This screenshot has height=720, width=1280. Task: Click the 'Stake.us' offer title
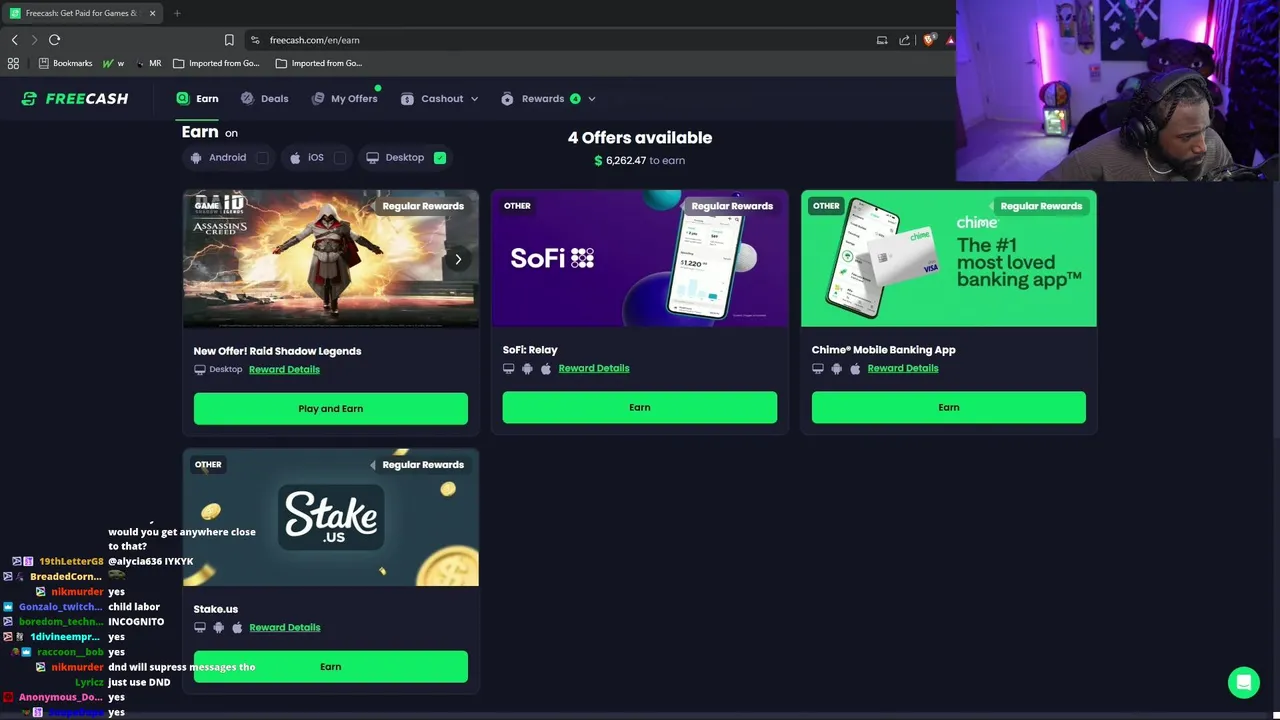coord(216,609)
